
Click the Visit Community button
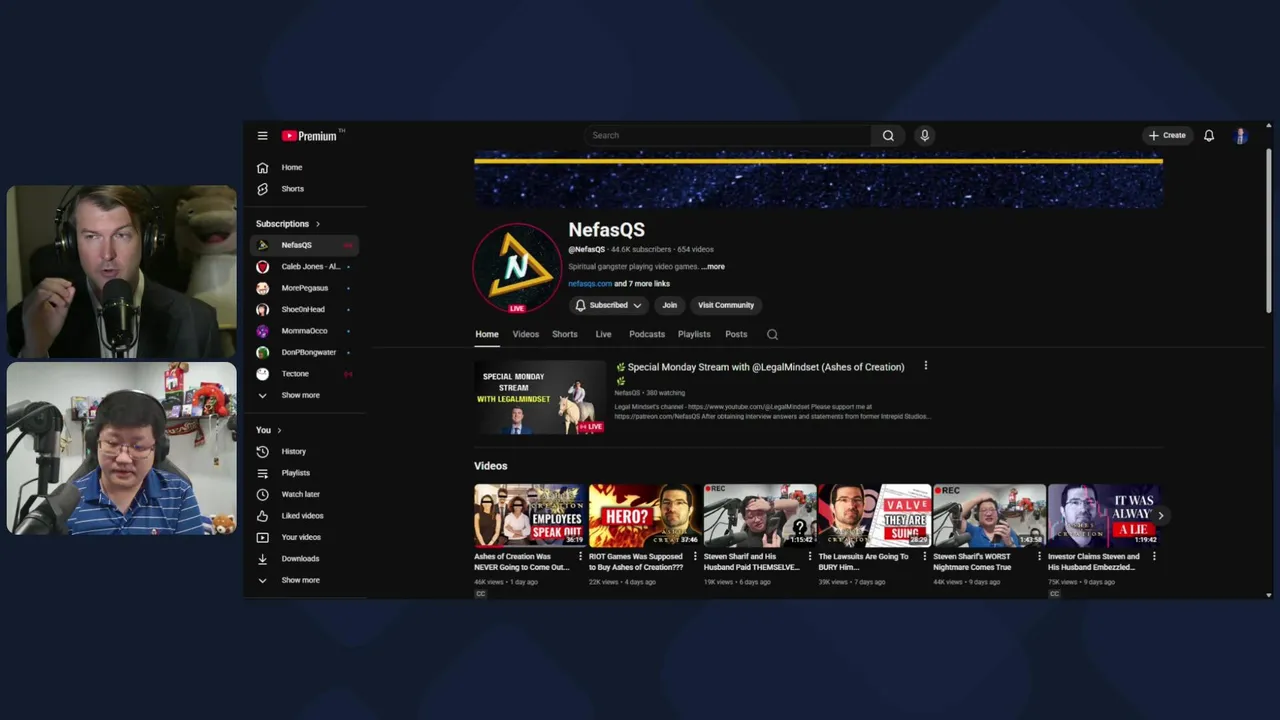point(726,305)
